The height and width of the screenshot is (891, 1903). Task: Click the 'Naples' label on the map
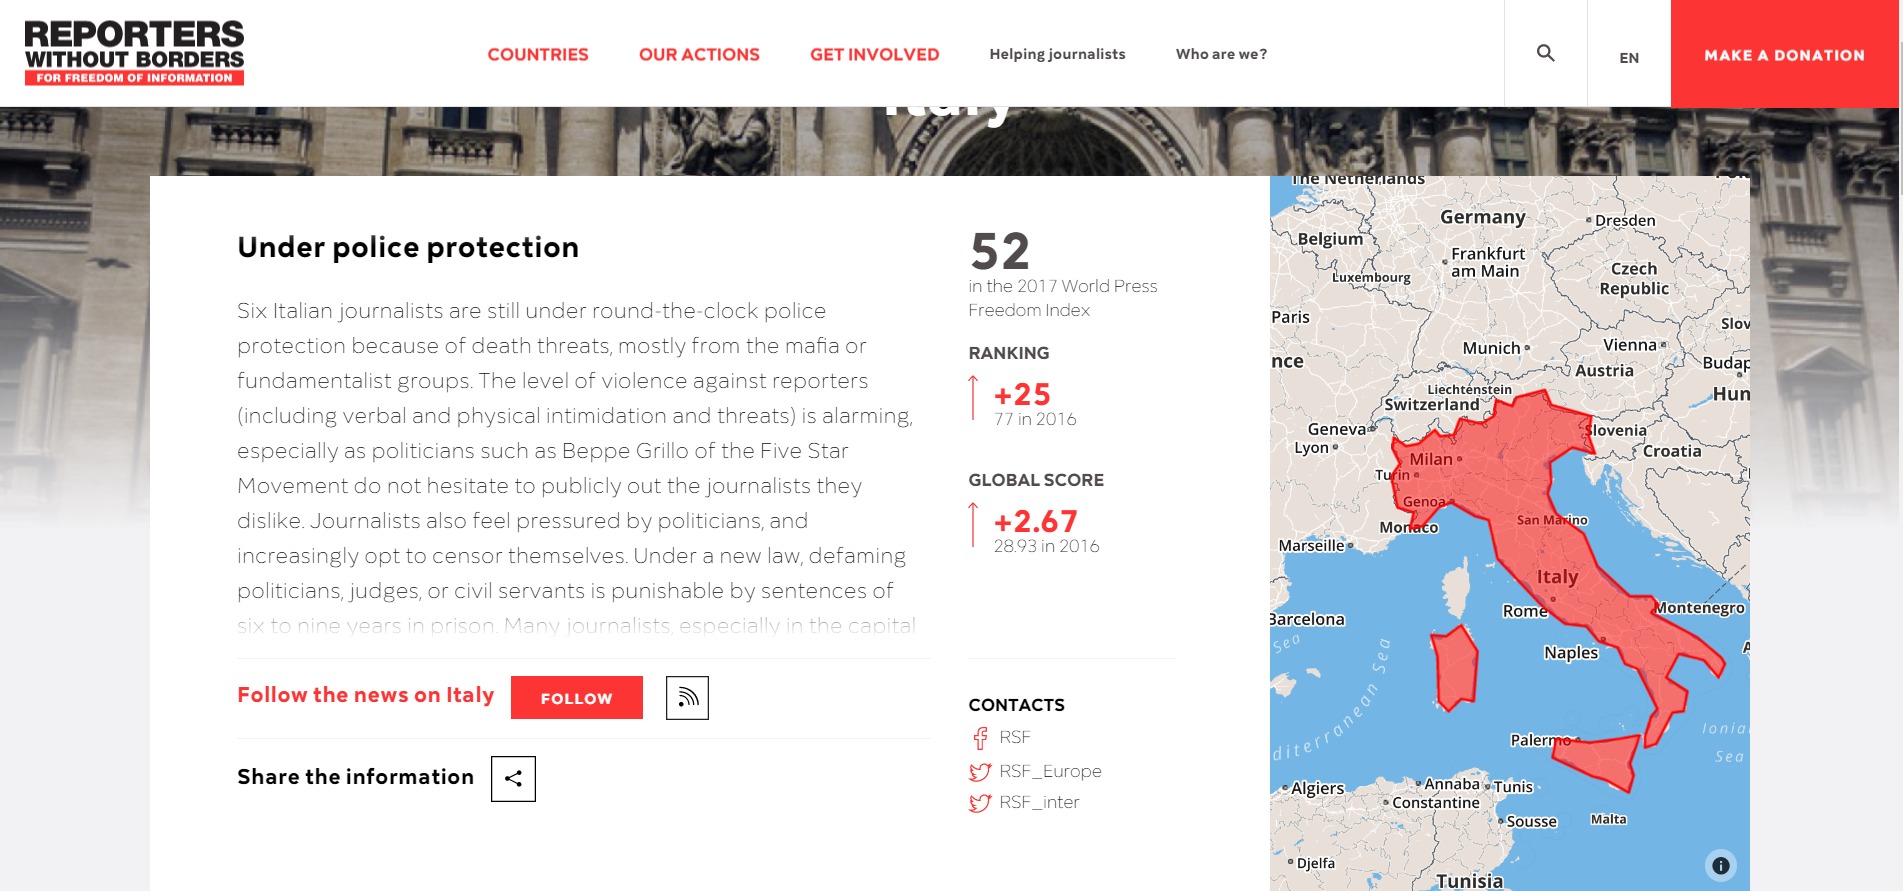tap(1571, 653)
